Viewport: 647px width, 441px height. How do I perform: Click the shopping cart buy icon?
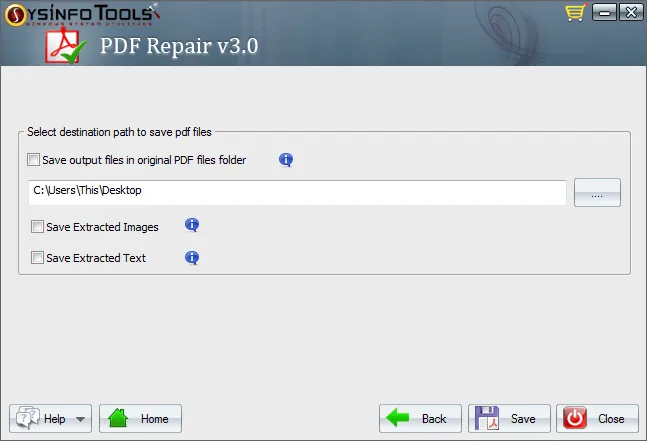pyautogui.click(x=576, y=12)
